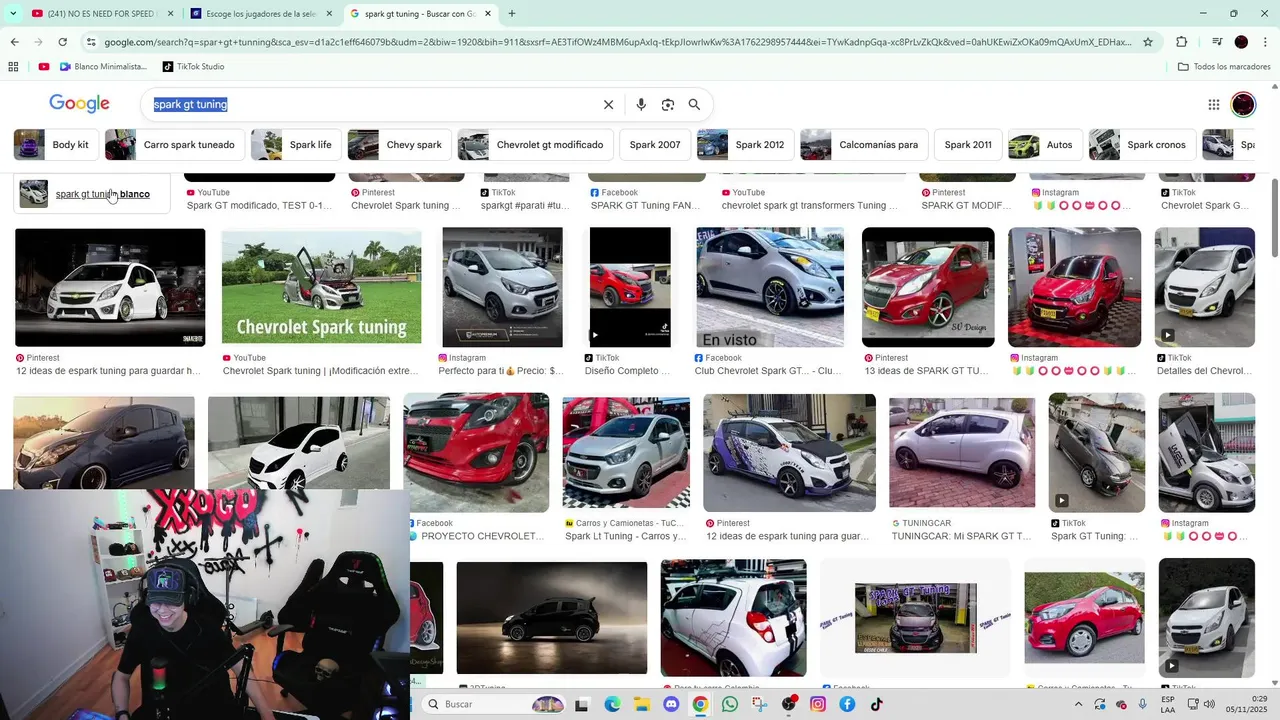Switch to the YouTube NO ES NEED FOR SPEED tab
This screenshot has height=720, width=1280.
point(102,14)
